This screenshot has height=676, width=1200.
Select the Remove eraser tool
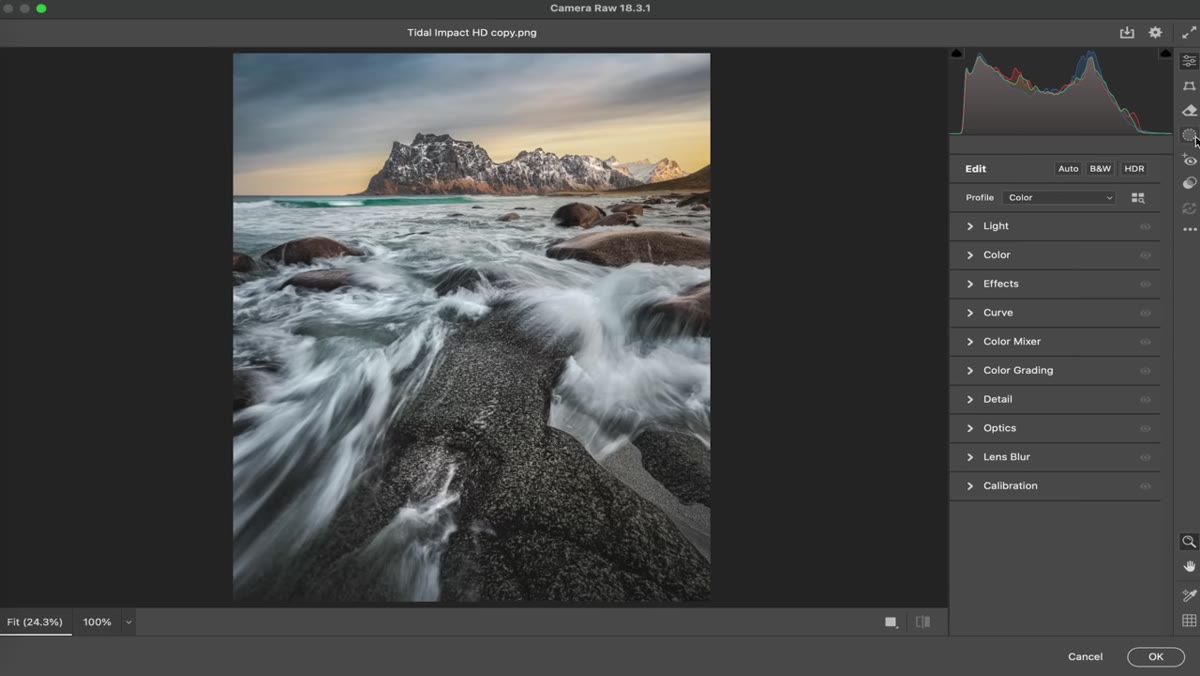[1189, 110]
